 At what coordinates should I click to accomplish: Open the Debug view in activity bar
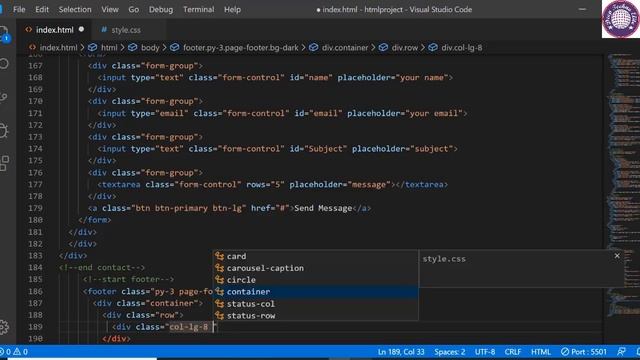pyautogui.click(x=3, y=131)
